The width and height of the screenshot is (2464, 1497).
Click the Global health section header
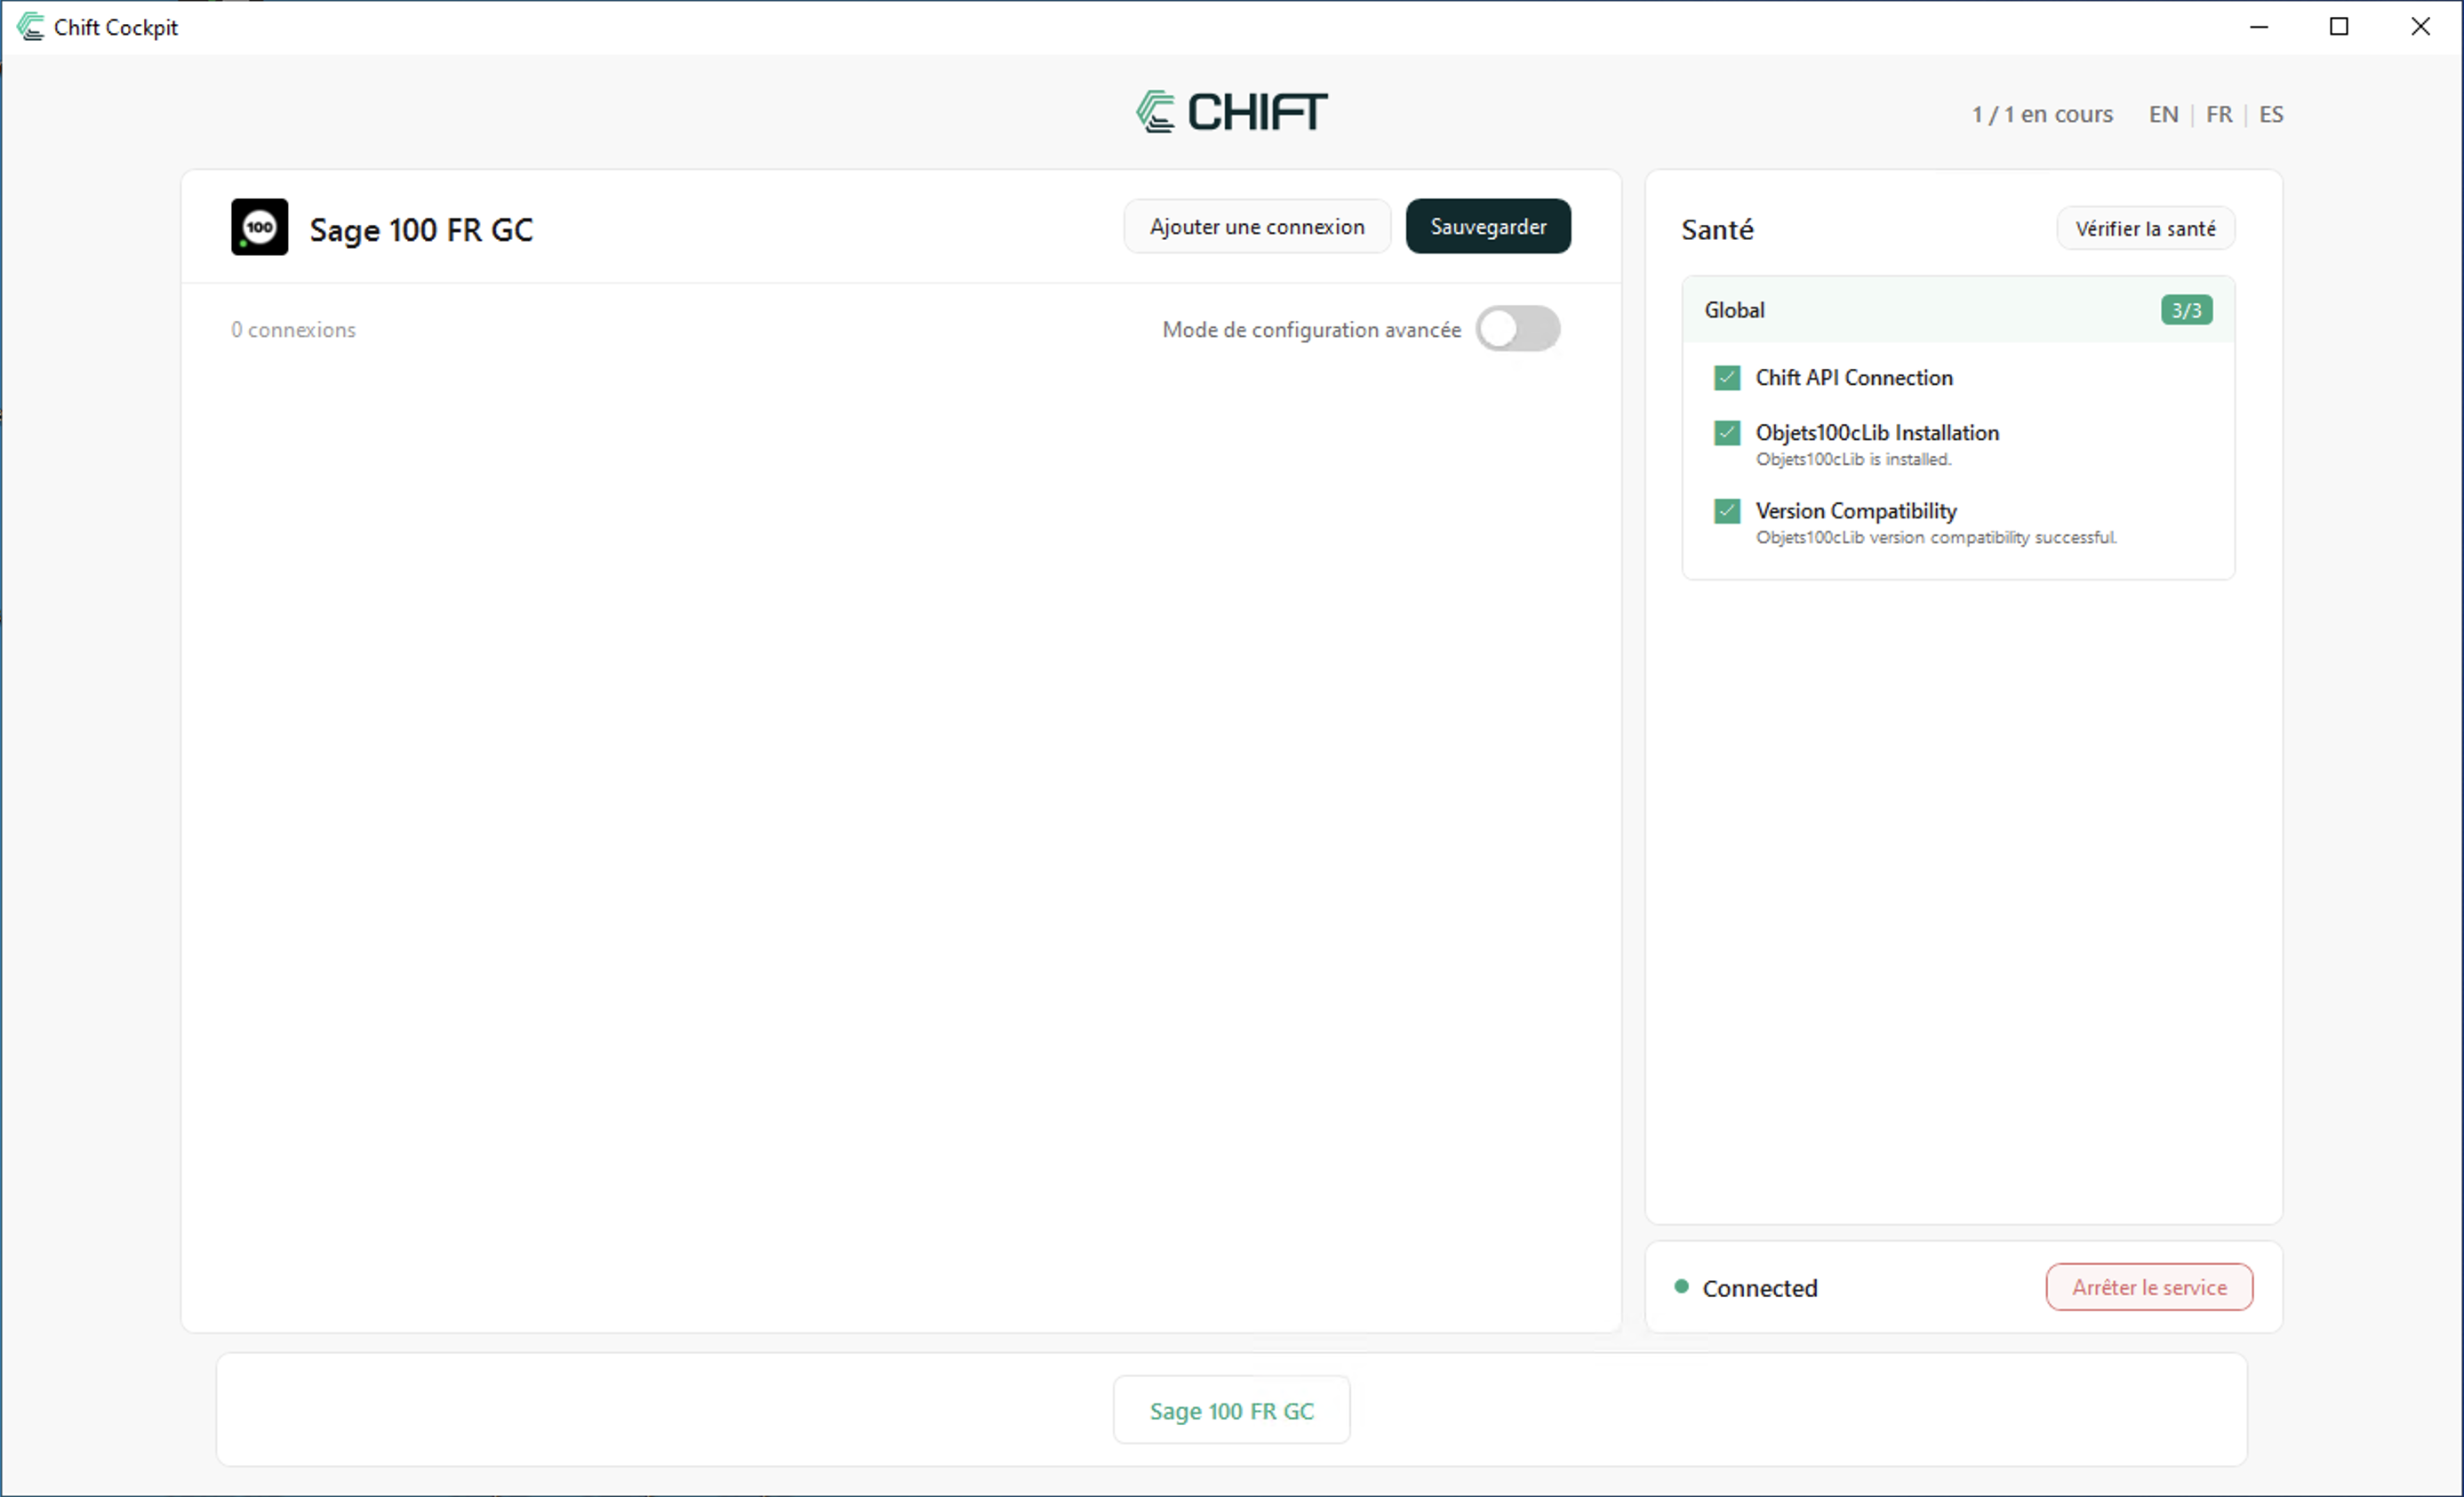coord(1958,310)
